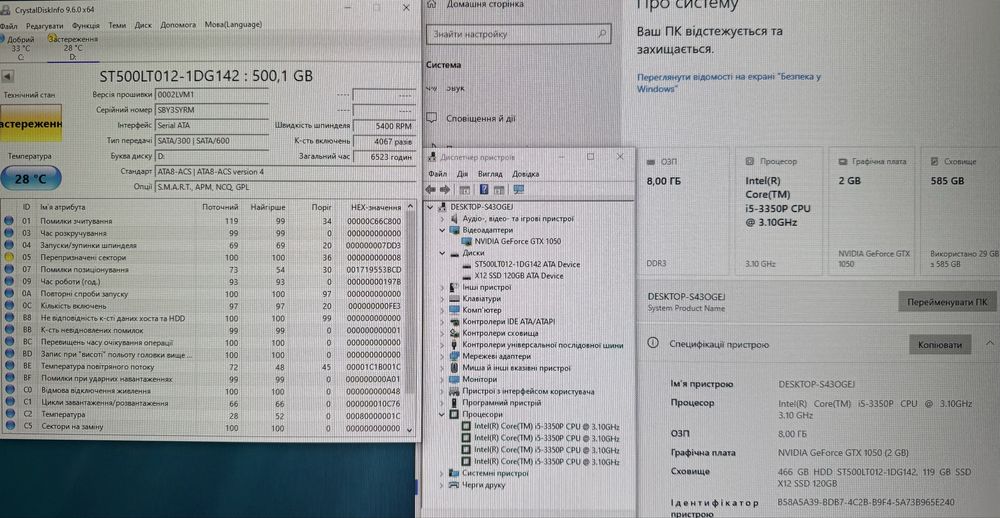
Task: Click the X12 SSD 120GB disk icon
Action: point(466,276)
